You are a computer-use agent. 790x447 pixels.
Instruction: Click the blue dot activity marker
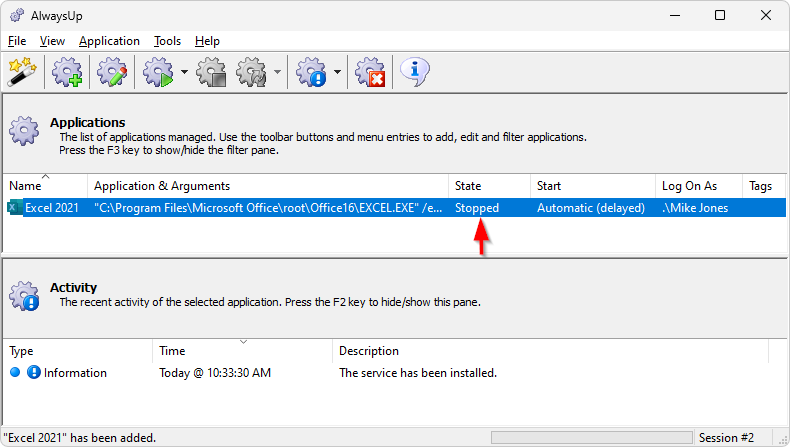(x=15, y=372)
